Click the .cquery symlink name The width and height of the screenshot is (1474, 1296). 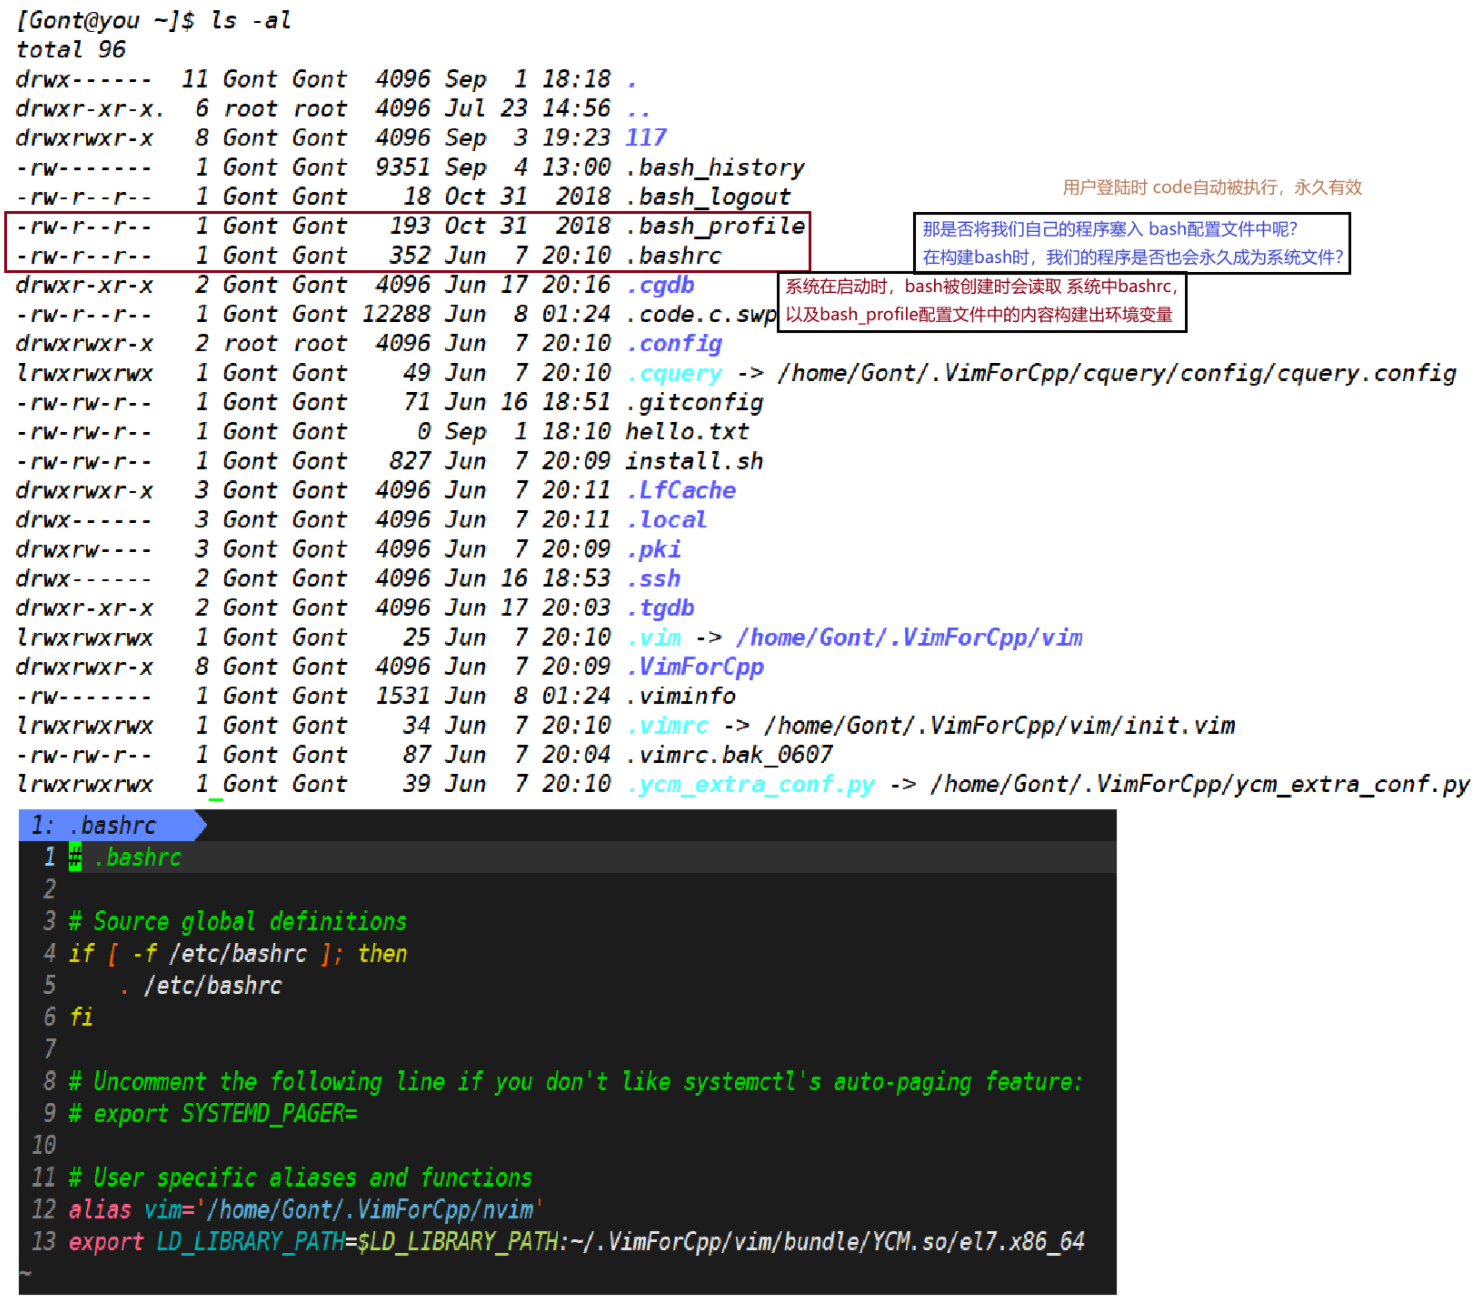675,373
